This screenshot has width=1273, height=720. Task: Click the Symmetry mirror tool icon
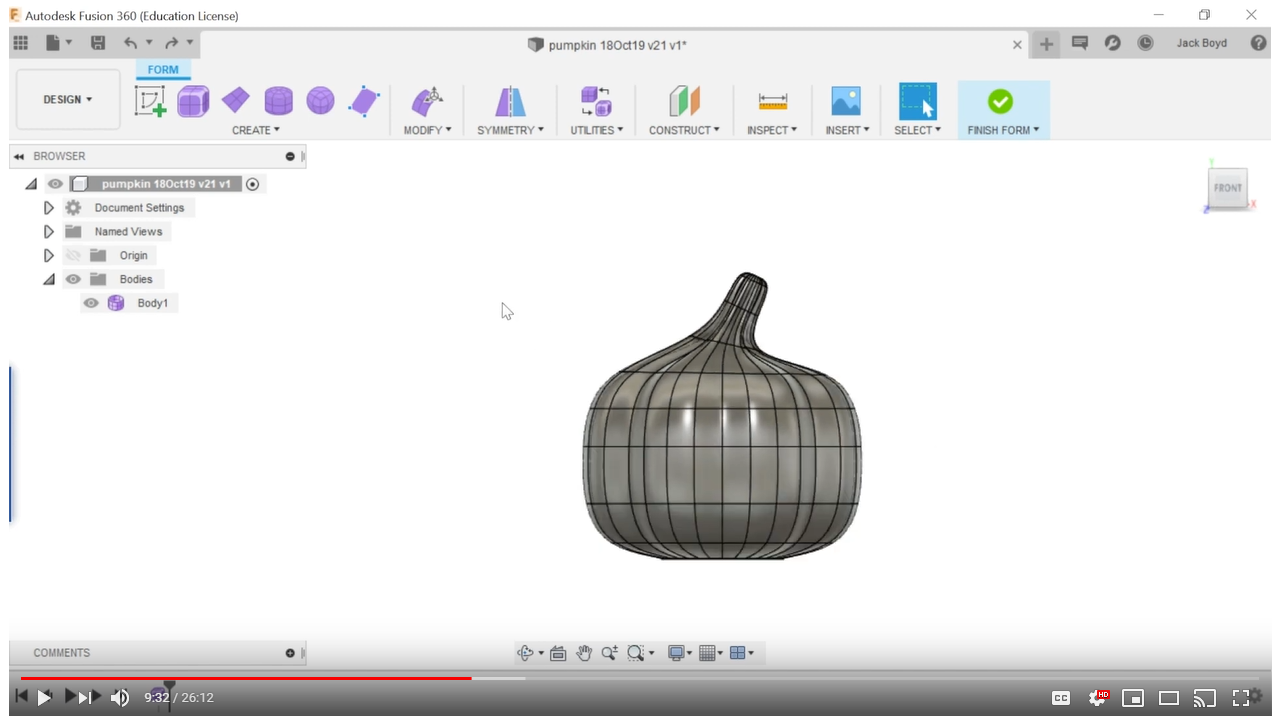coord(510,101)
